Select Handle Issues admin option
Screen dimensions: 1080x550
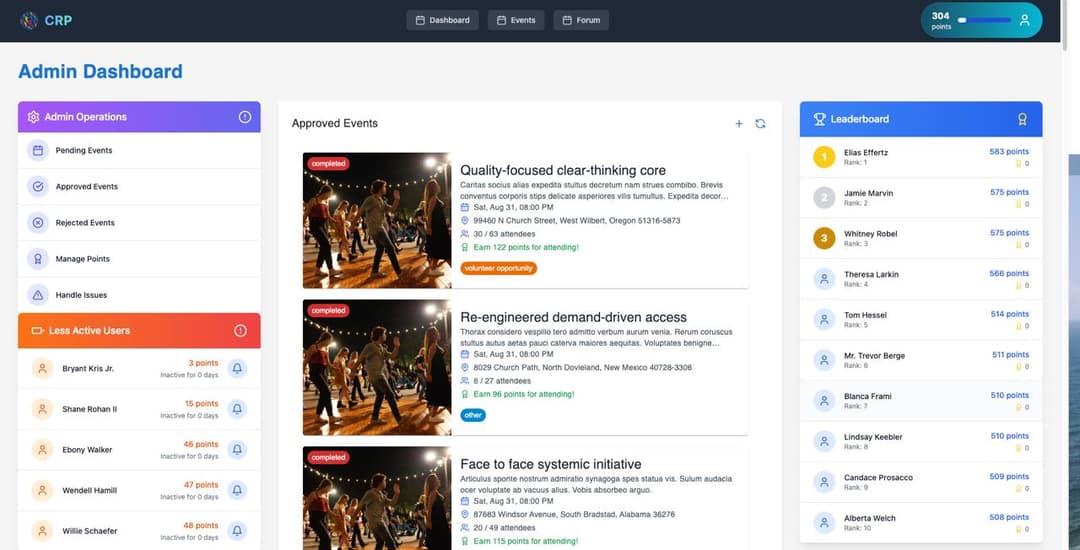pyautogui.click(x=81, y=295)
